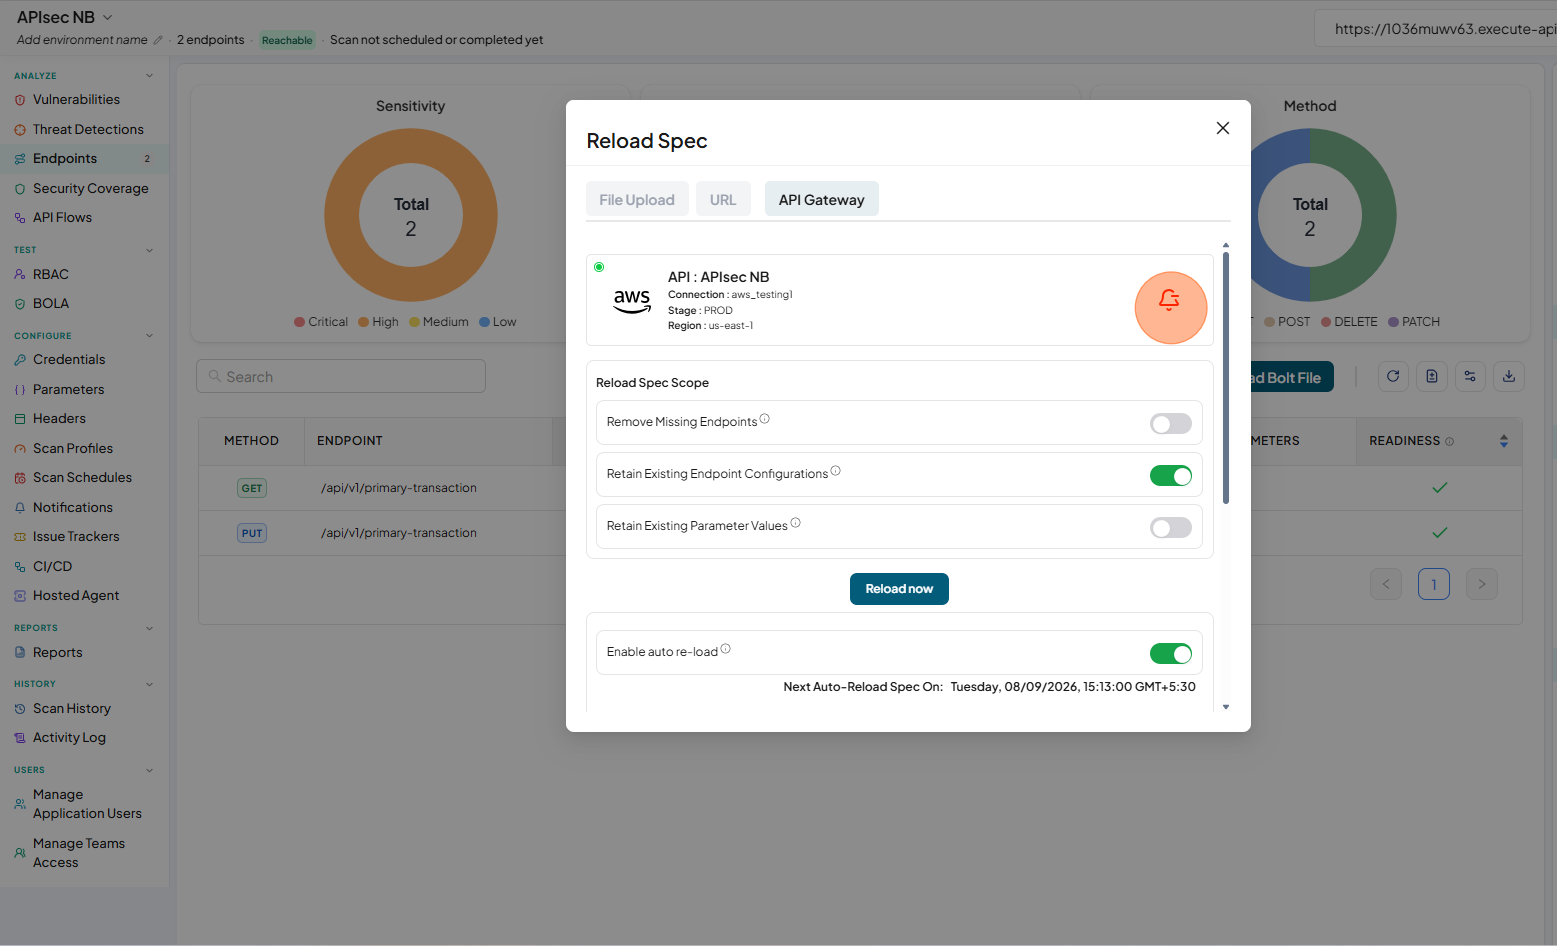Click the endpoint Search field
The height and width of the screenshot is (946, 1557).
341,376
